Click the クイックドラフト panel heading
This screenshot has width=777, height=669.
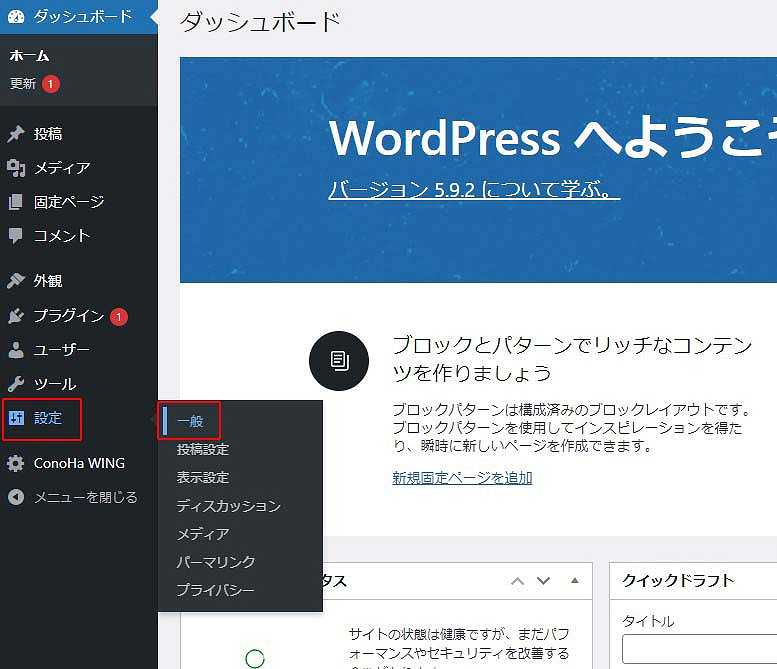click(678, 581)
